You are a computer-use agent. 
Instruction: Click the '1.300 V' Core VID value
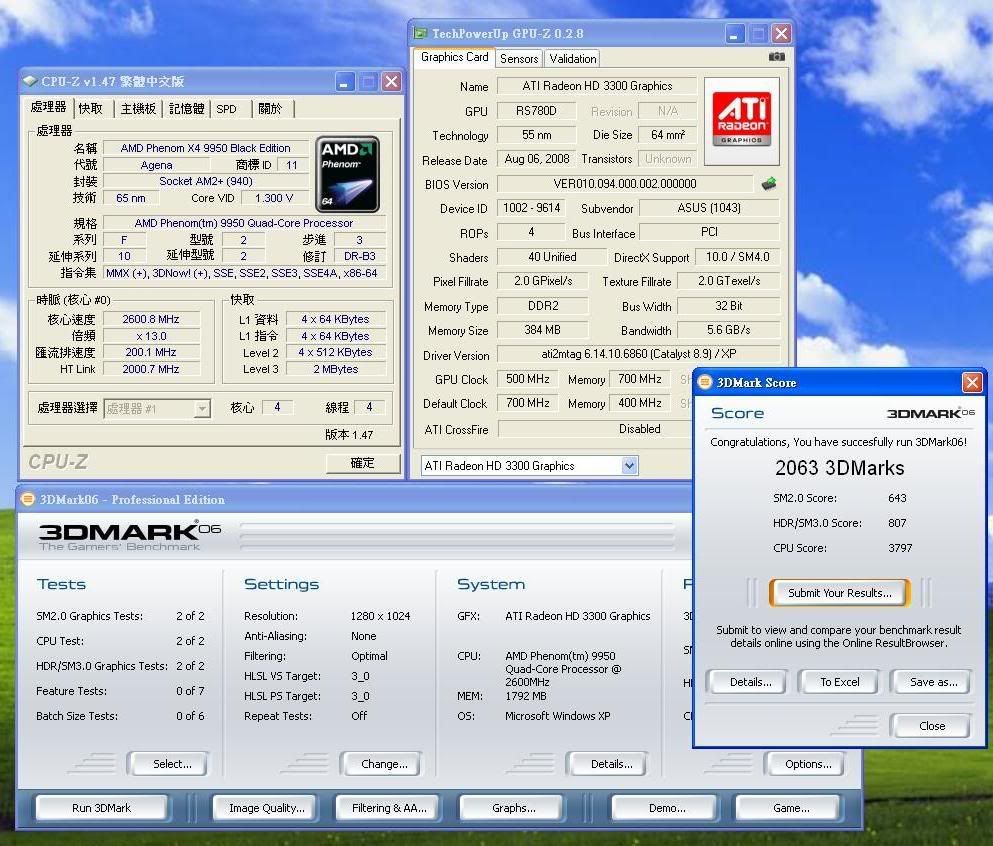click(274, 198)
